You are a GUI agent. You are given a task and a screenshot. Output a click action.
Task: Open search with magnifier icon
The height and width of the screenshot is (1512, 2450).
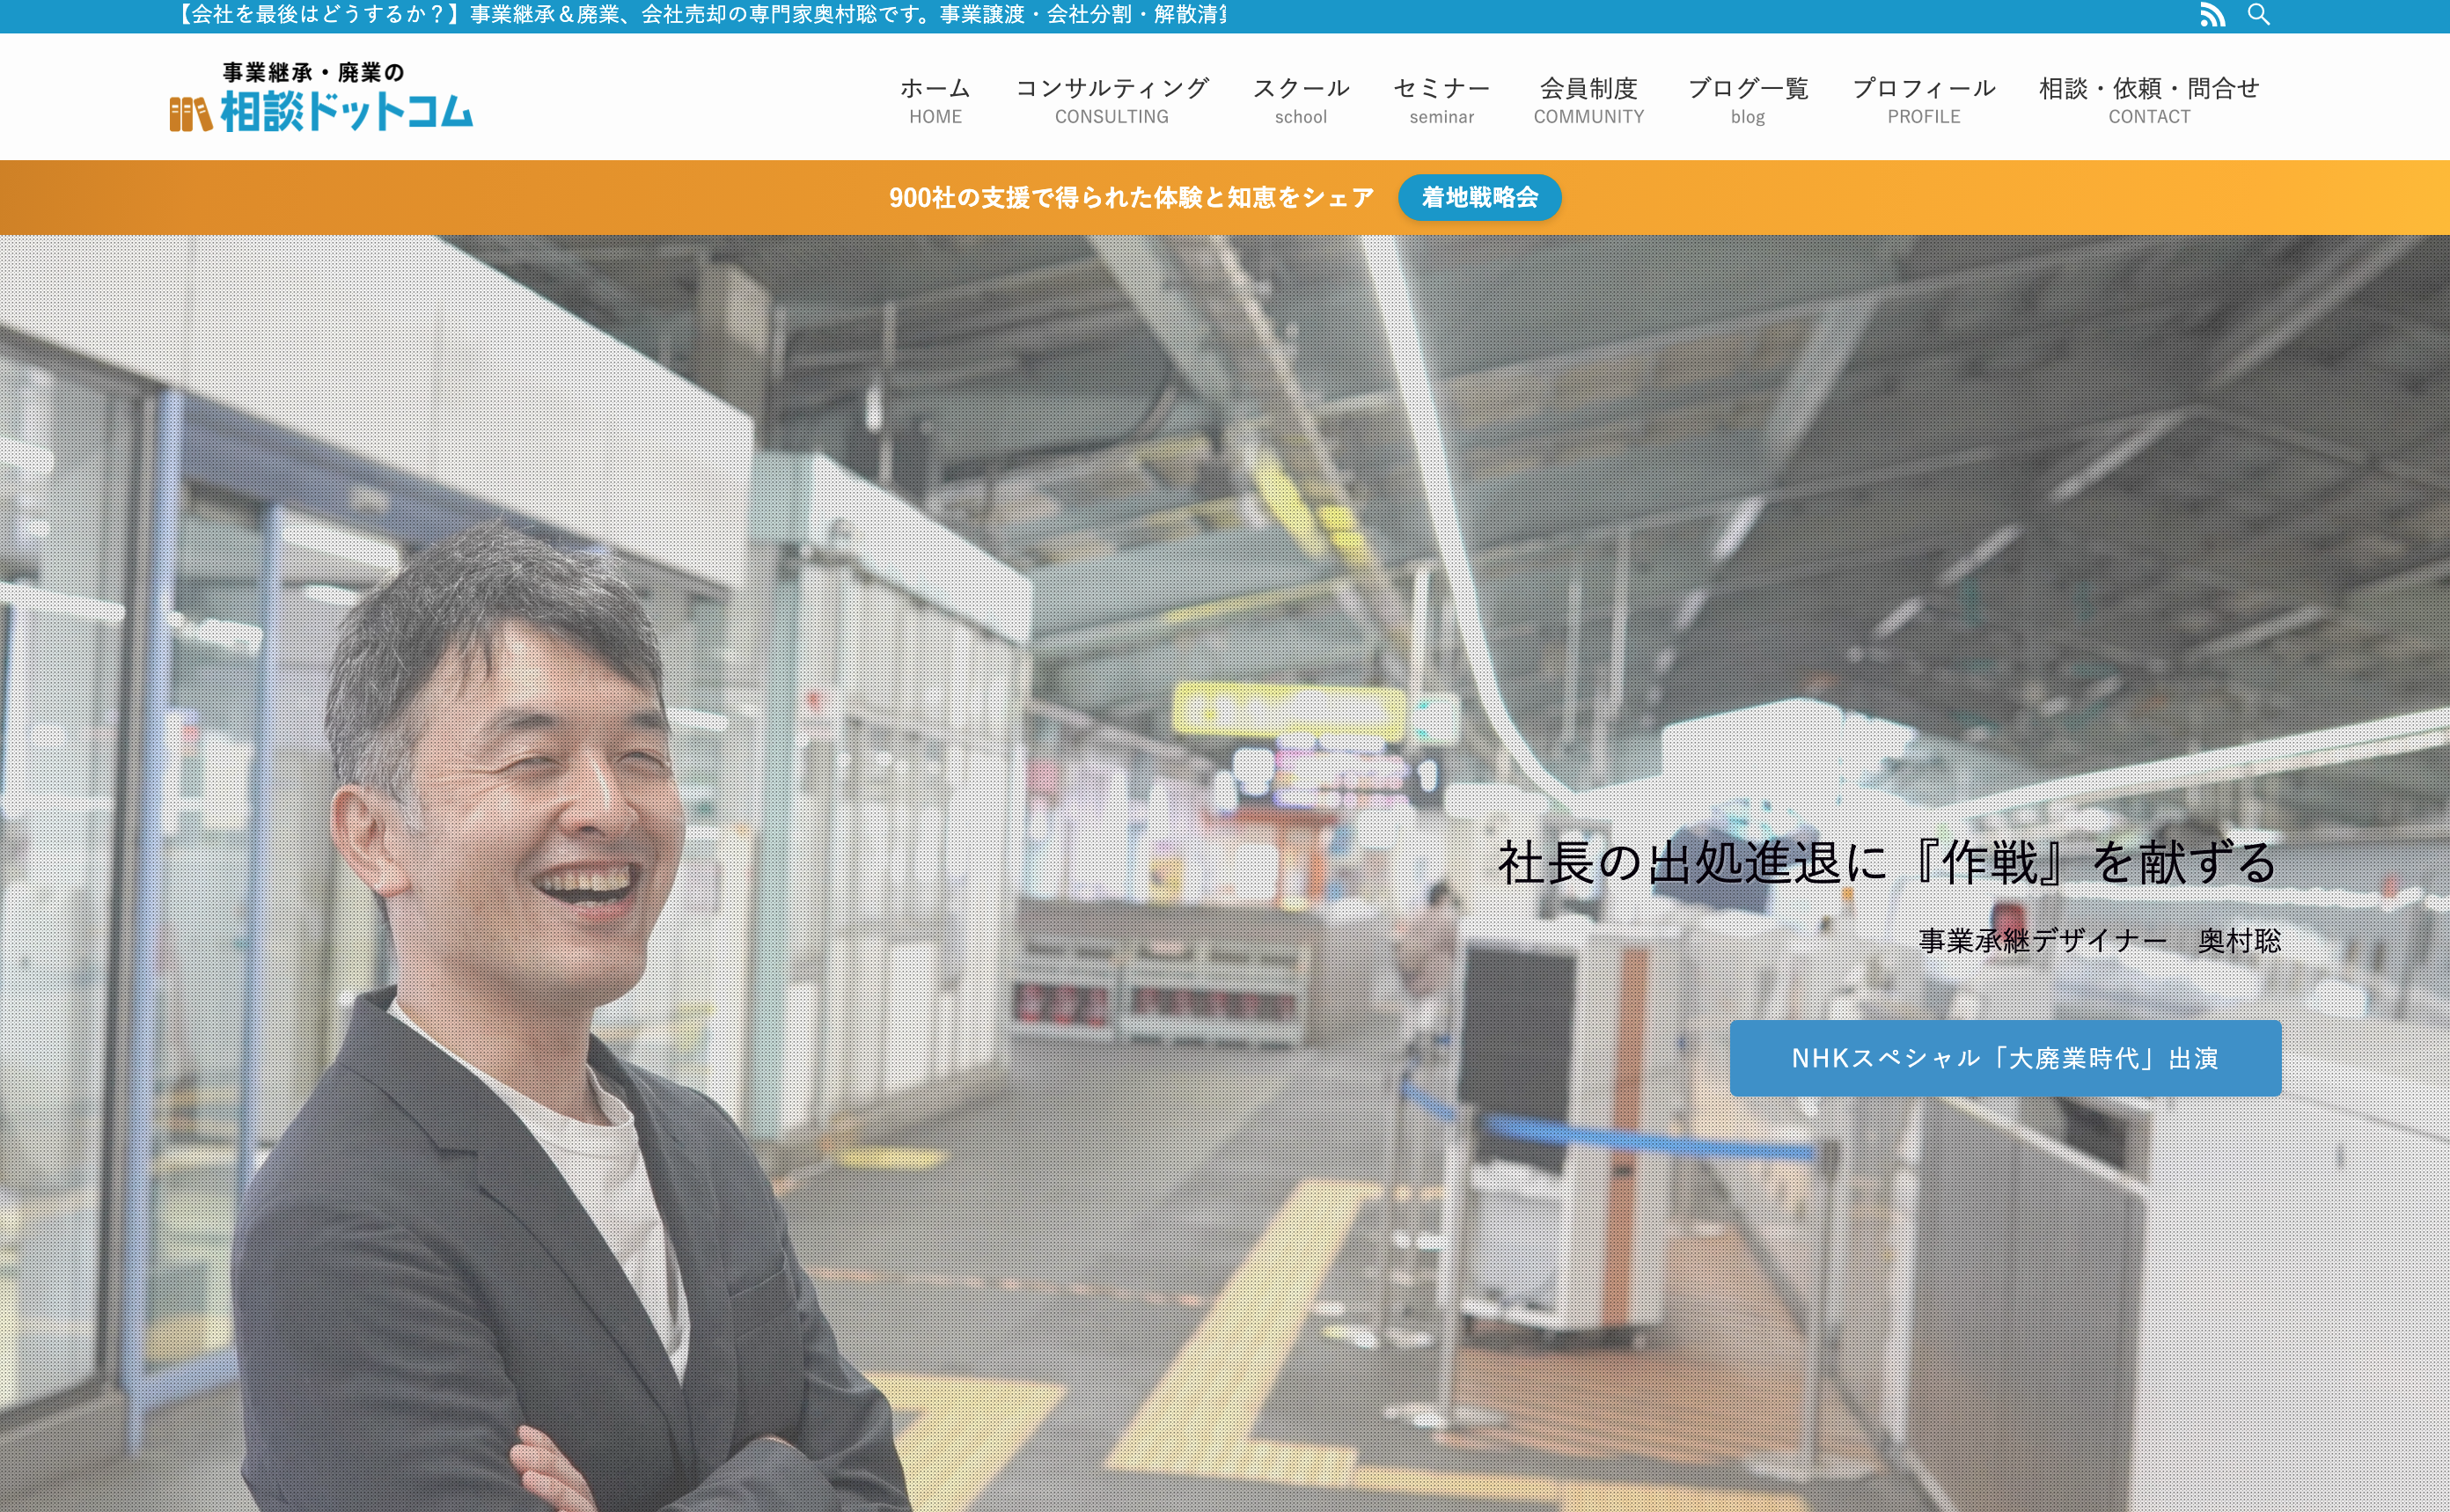[x=2258, y=15]
